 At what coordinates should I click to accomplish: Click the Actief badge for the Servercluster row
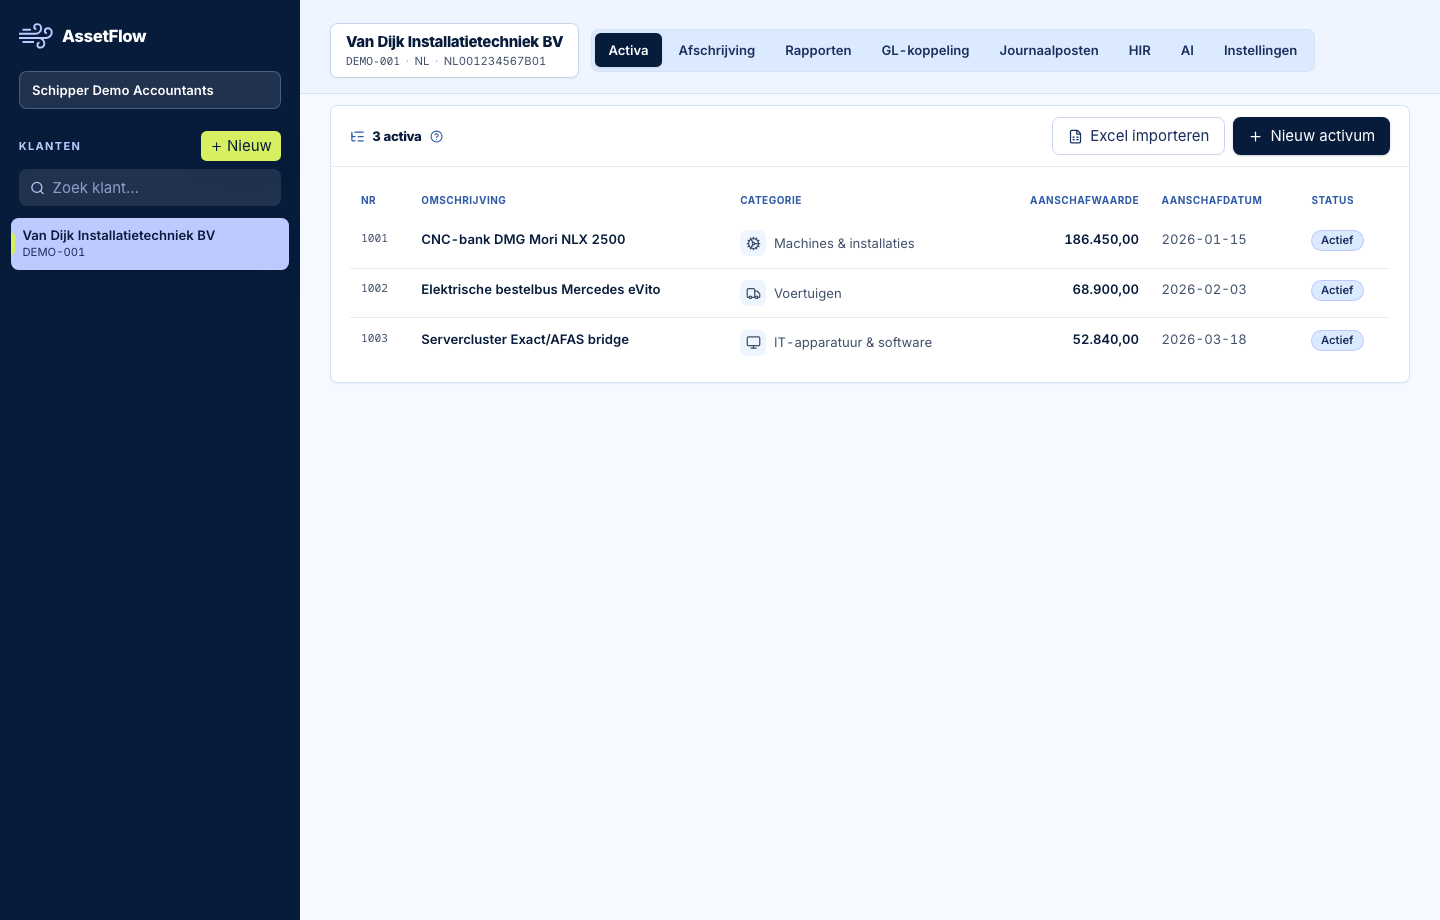tap(1337, 340)
